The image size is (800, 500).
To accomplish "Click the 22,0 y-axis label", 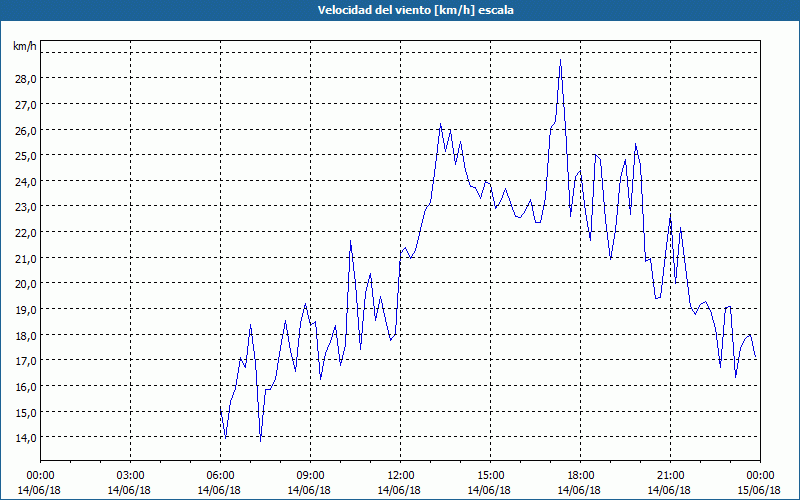I will tap(28, 233).
